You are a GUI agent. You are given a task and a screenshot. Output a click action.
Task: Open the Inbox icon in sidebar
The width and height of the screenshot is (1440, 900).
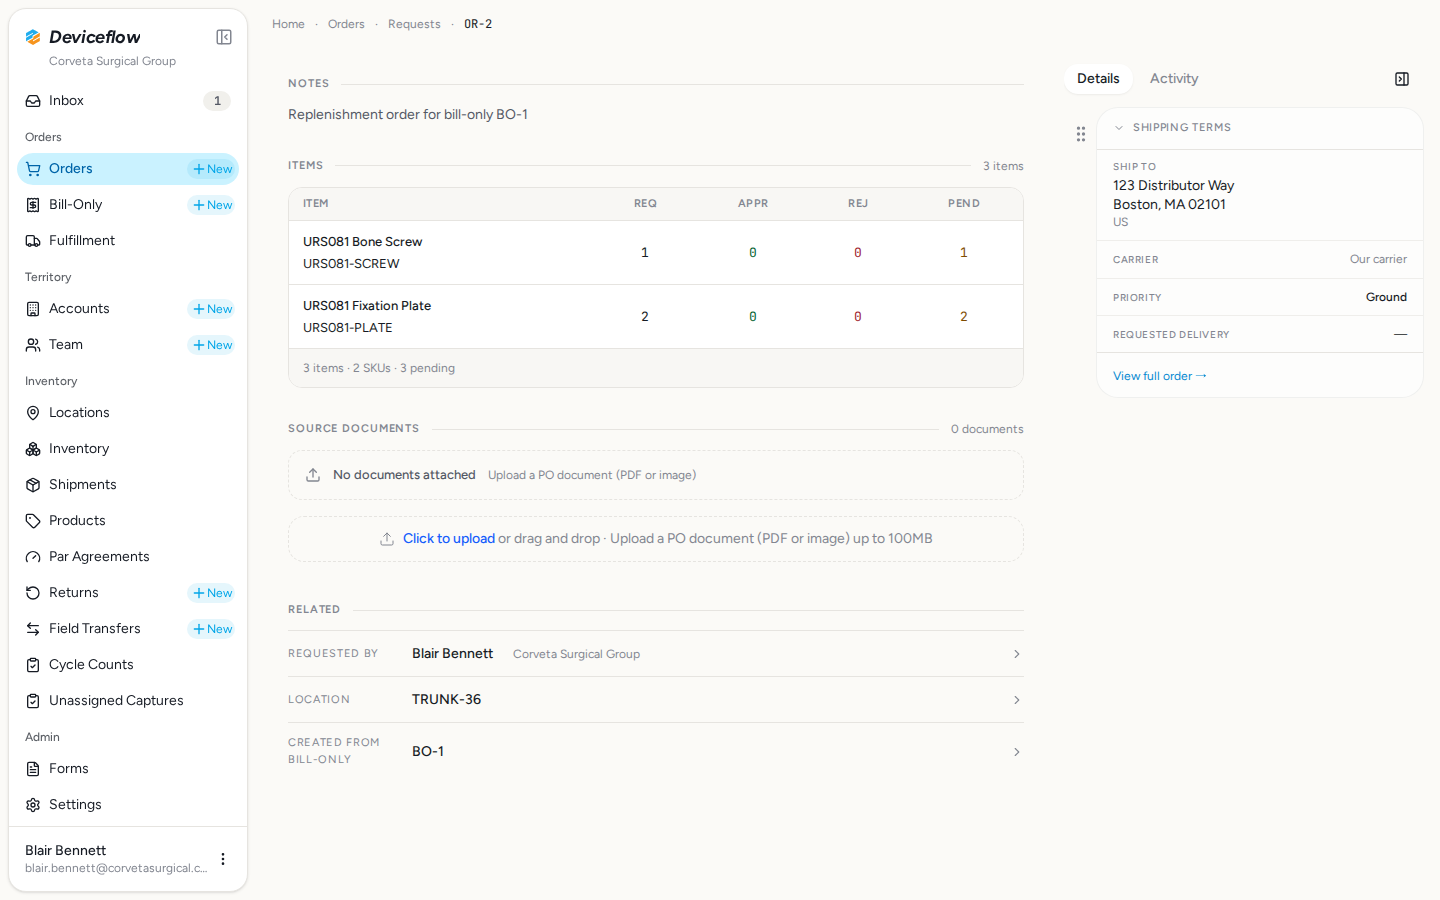33,101
